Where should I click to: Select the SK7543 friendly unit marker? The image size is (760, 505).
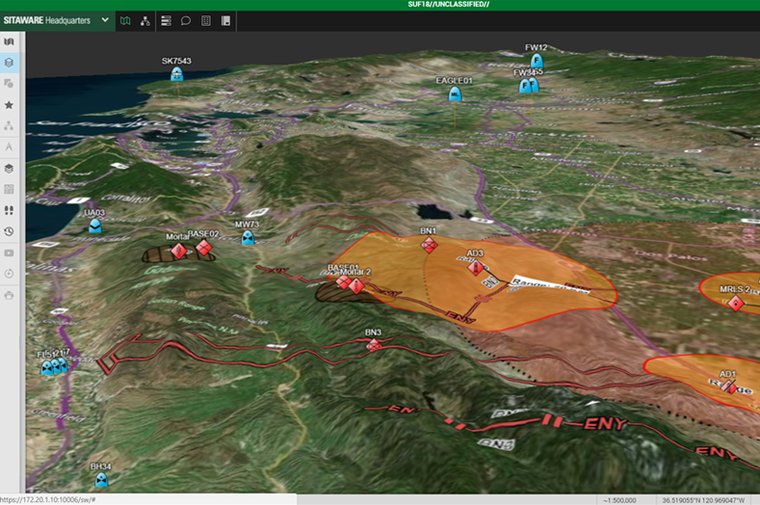(176, 74)
